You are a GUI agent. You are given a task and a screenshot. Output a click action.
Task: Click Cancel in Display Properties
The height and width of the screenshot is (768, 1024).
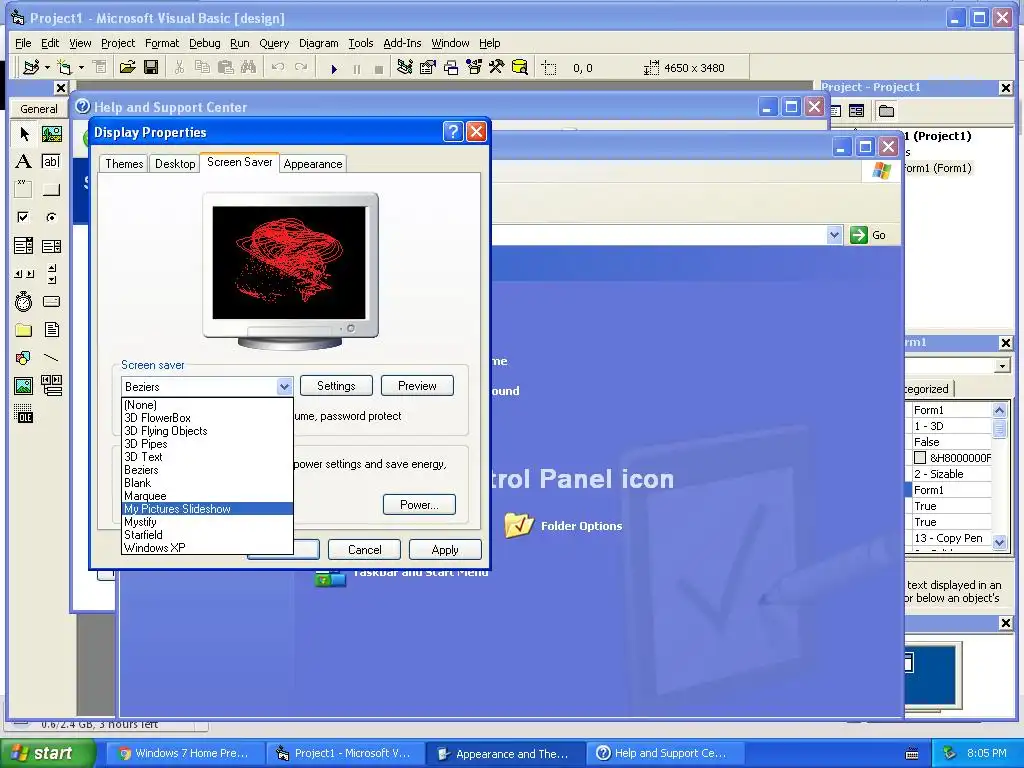(x=364, y=550)
